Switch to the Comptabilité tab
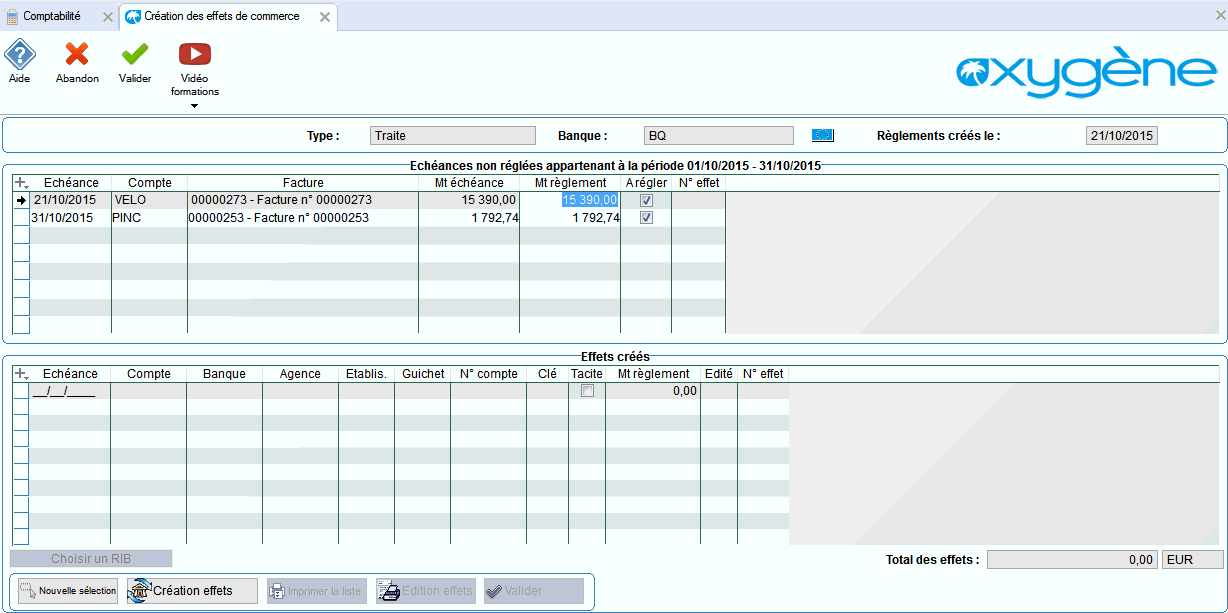This screenshot has height=613, width=1228. pos(52,17)
